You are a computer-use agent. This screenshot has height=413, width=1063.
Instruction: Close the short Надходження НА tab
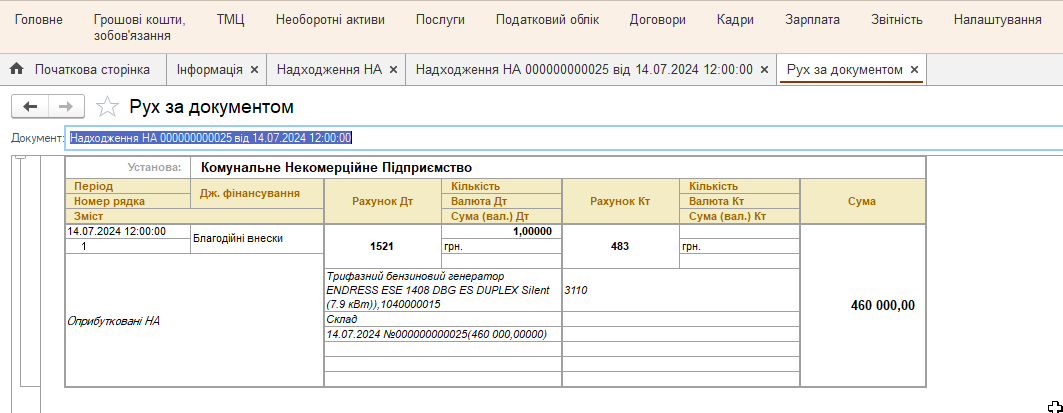[x=393, y=70]
